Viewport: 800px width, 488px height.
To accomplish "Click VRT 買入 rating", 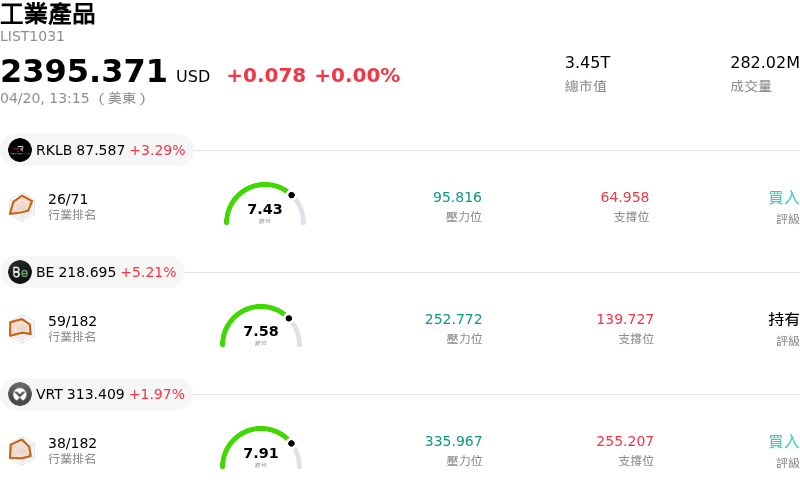I will click(x=783, y=442).
